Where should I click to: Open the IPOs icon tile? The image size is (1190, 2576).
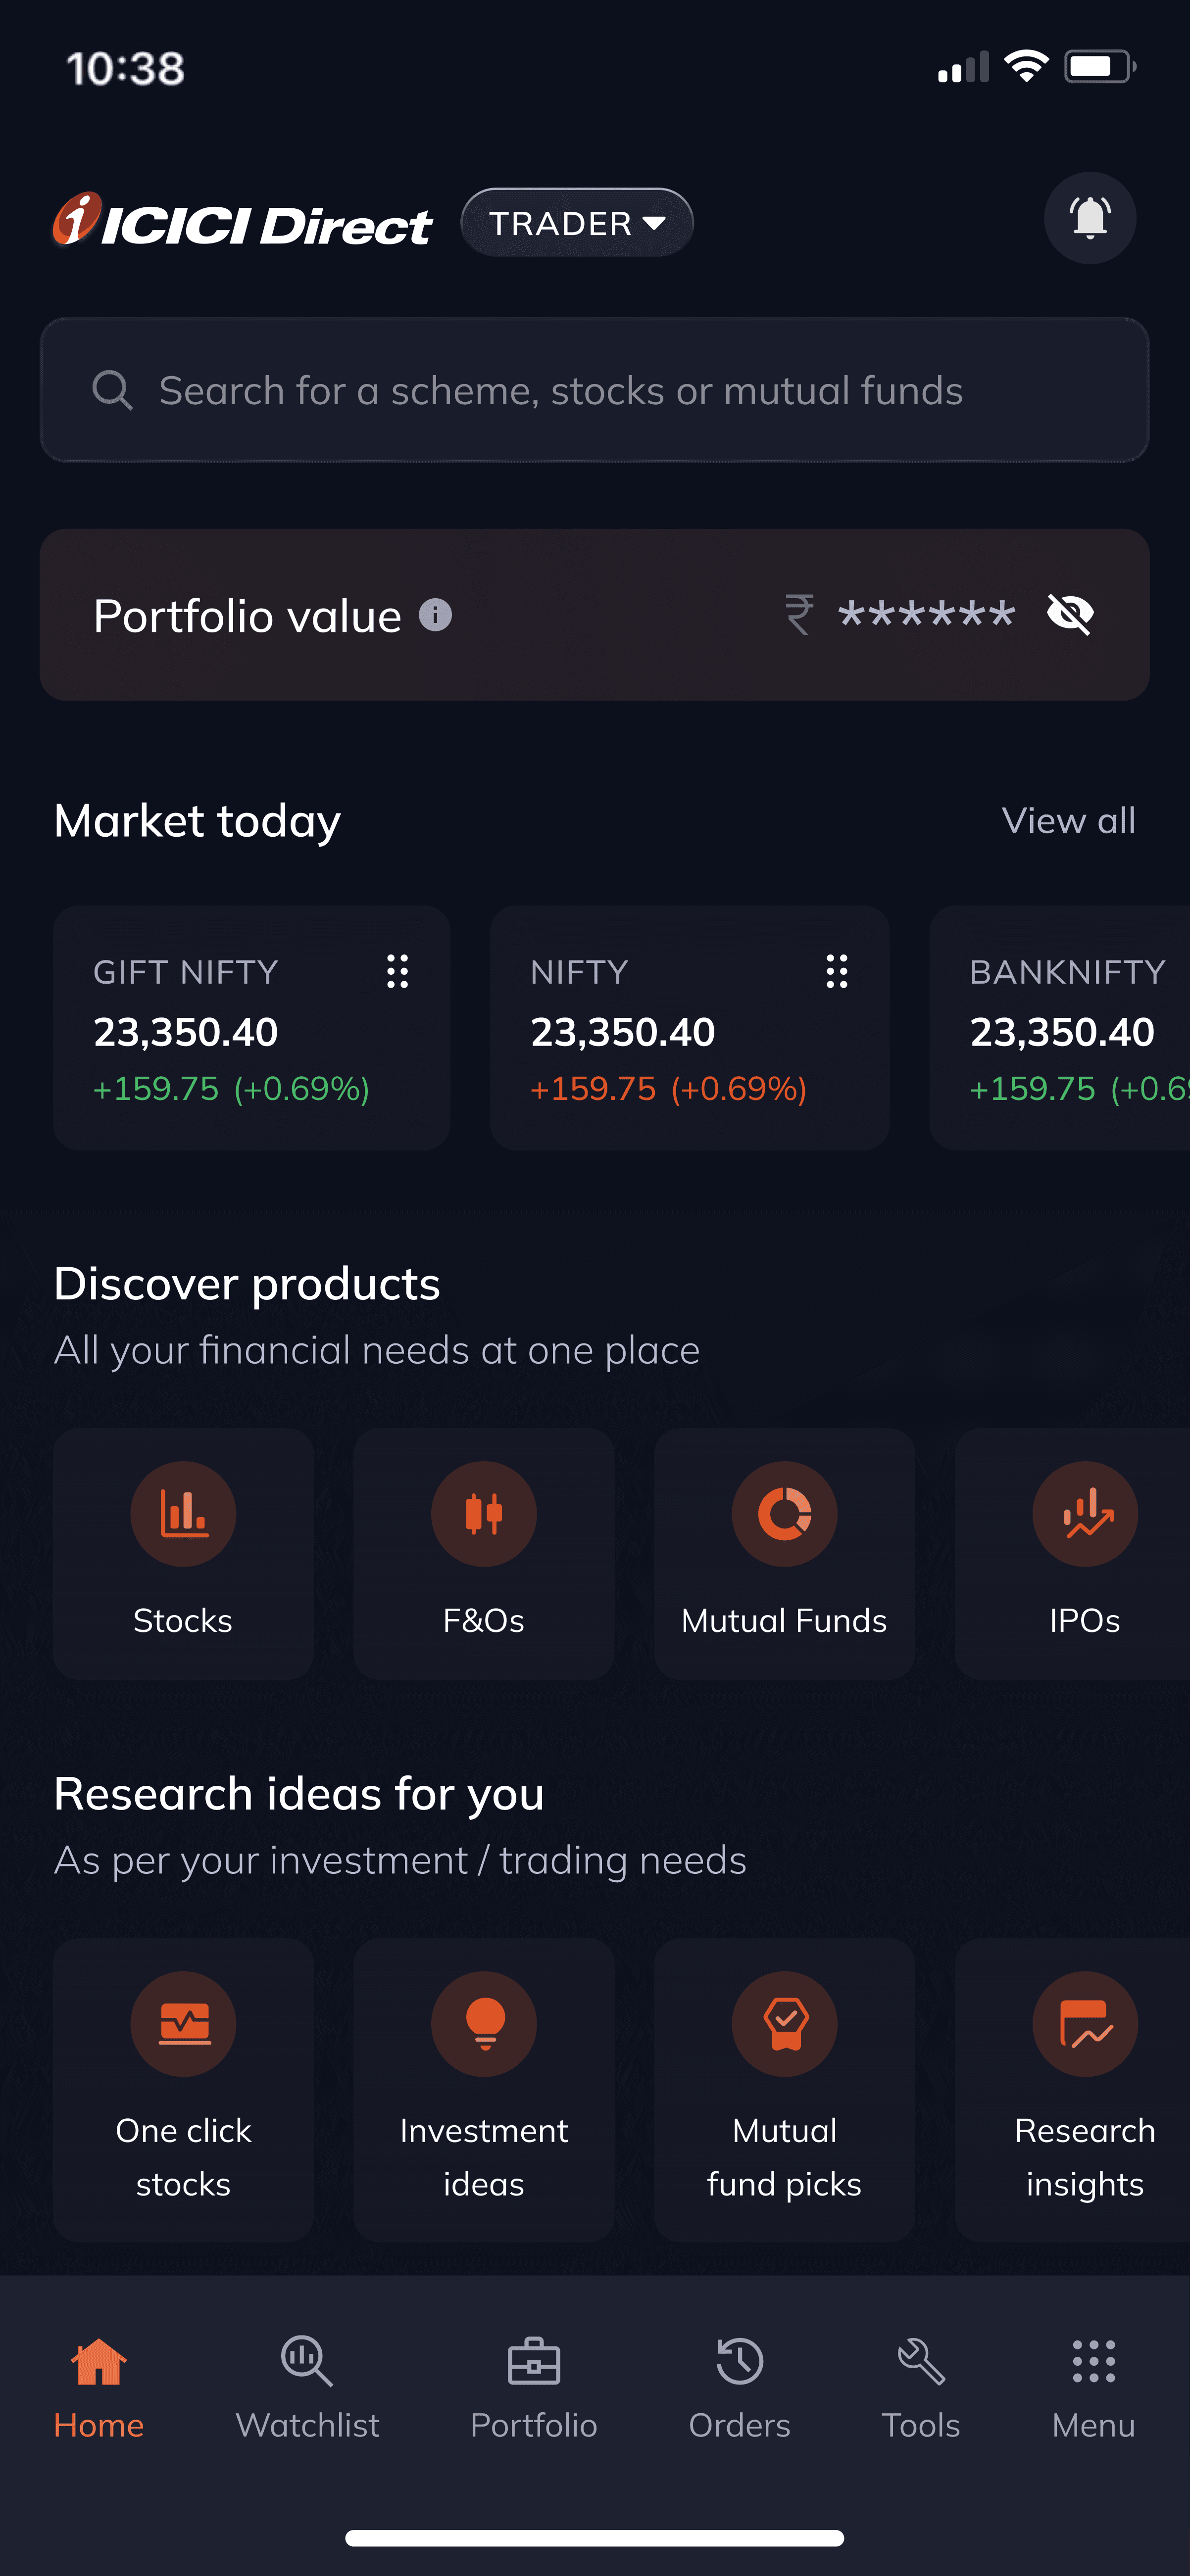tap(1084, 1514)
